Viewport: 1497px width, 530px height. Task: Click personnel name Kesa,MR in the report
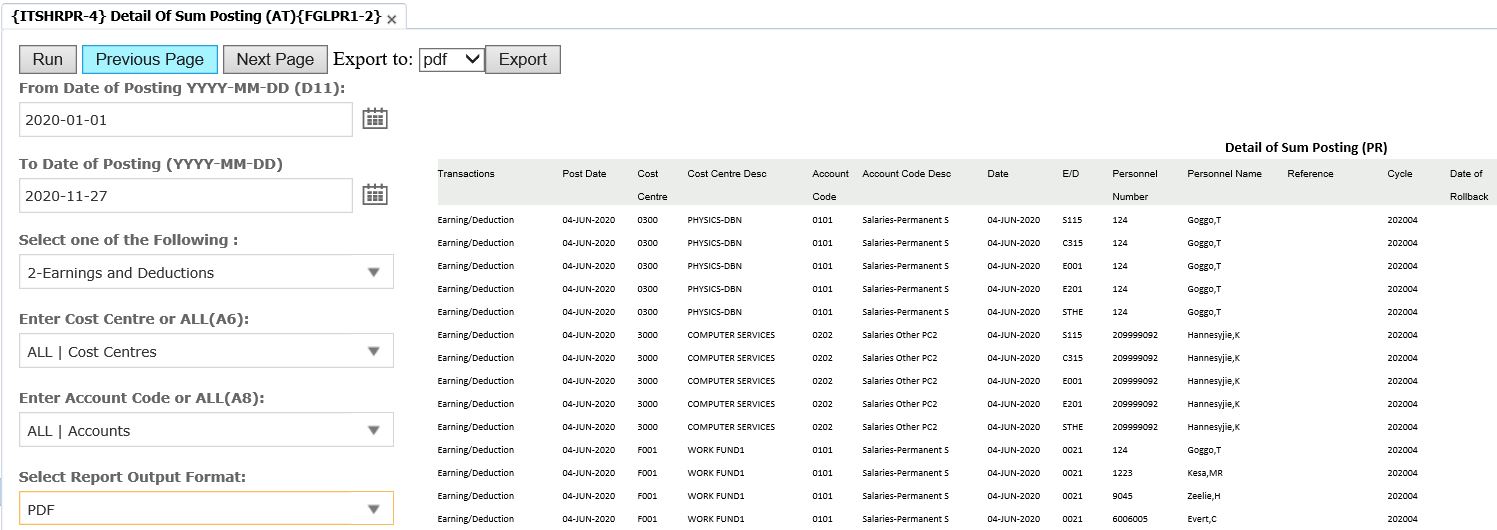(1205, 473)
